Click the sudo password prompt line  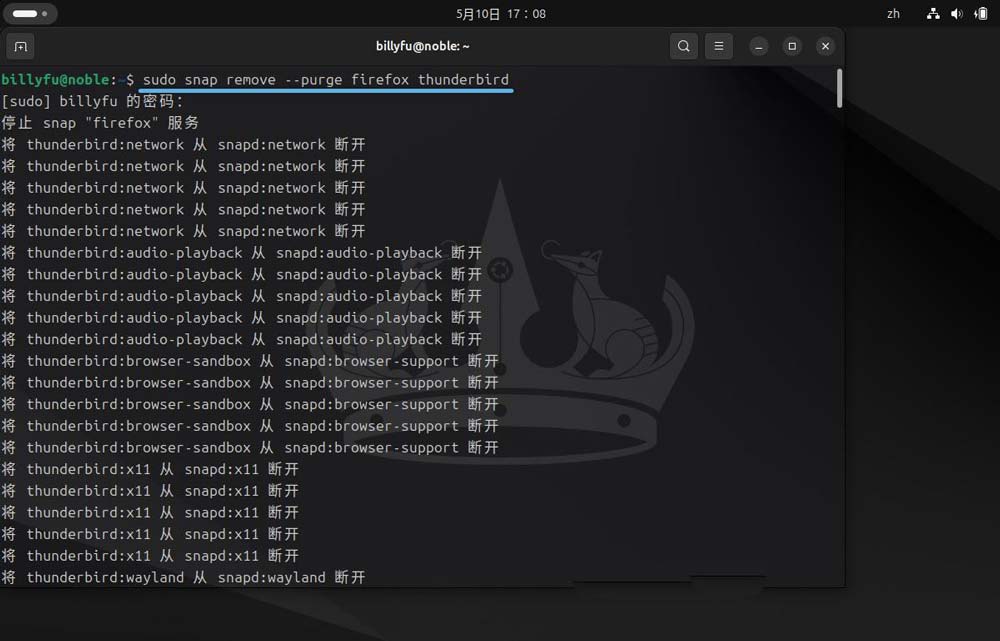(x=93, y=101)
